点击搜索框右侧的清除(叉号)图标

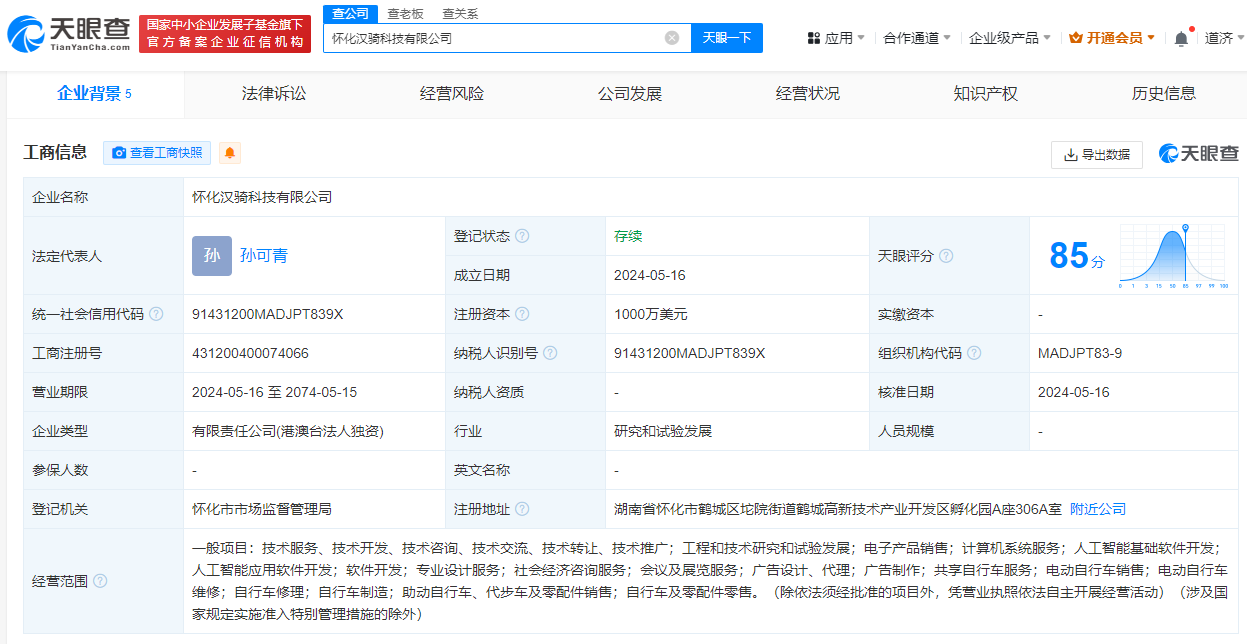672,37
